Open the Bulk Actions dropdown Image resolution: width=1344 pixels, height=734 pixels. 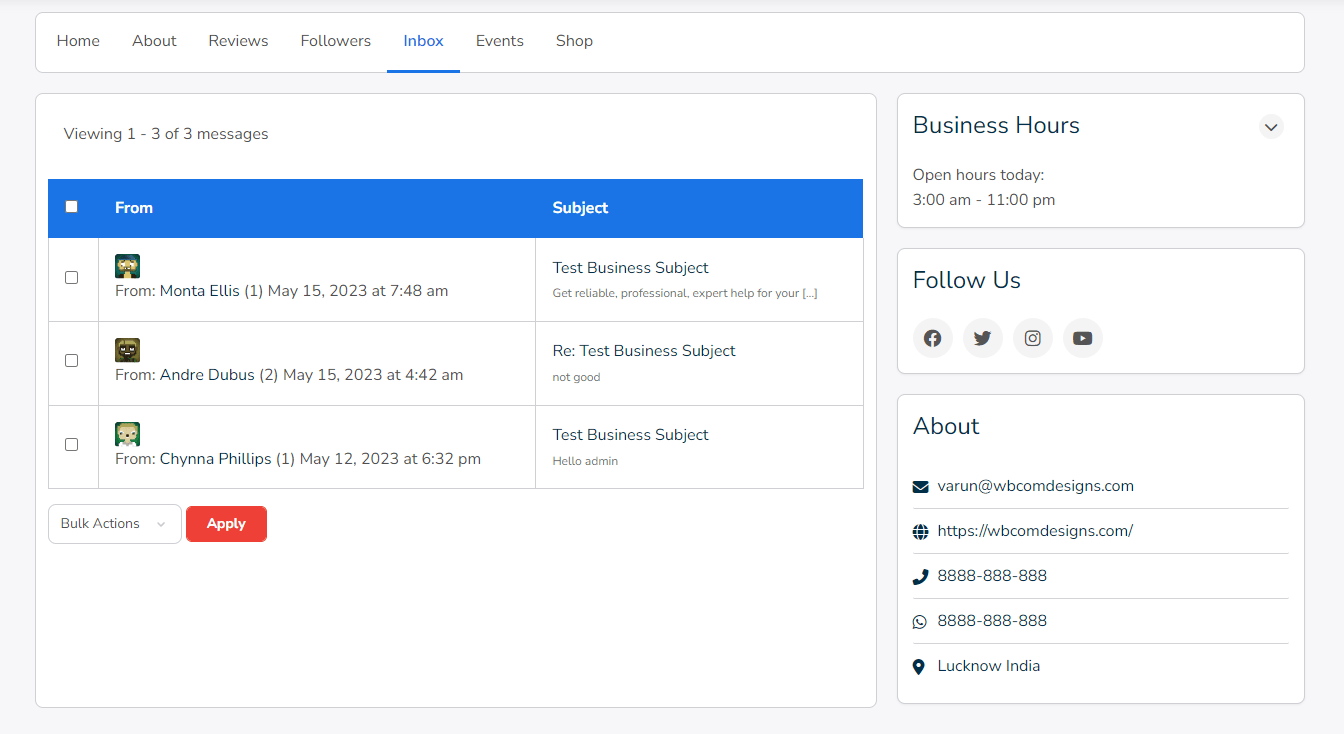point(114,524)
